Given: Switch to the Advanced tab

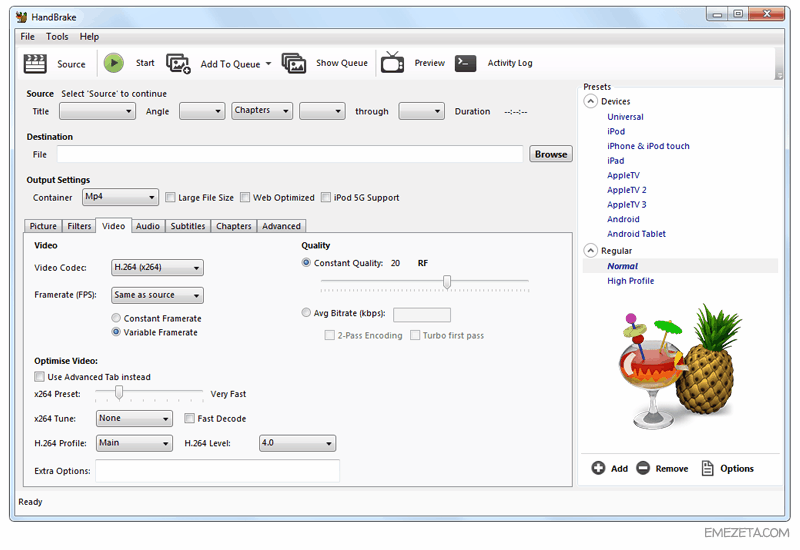Looking at the screenshot, I should [281, 226].
